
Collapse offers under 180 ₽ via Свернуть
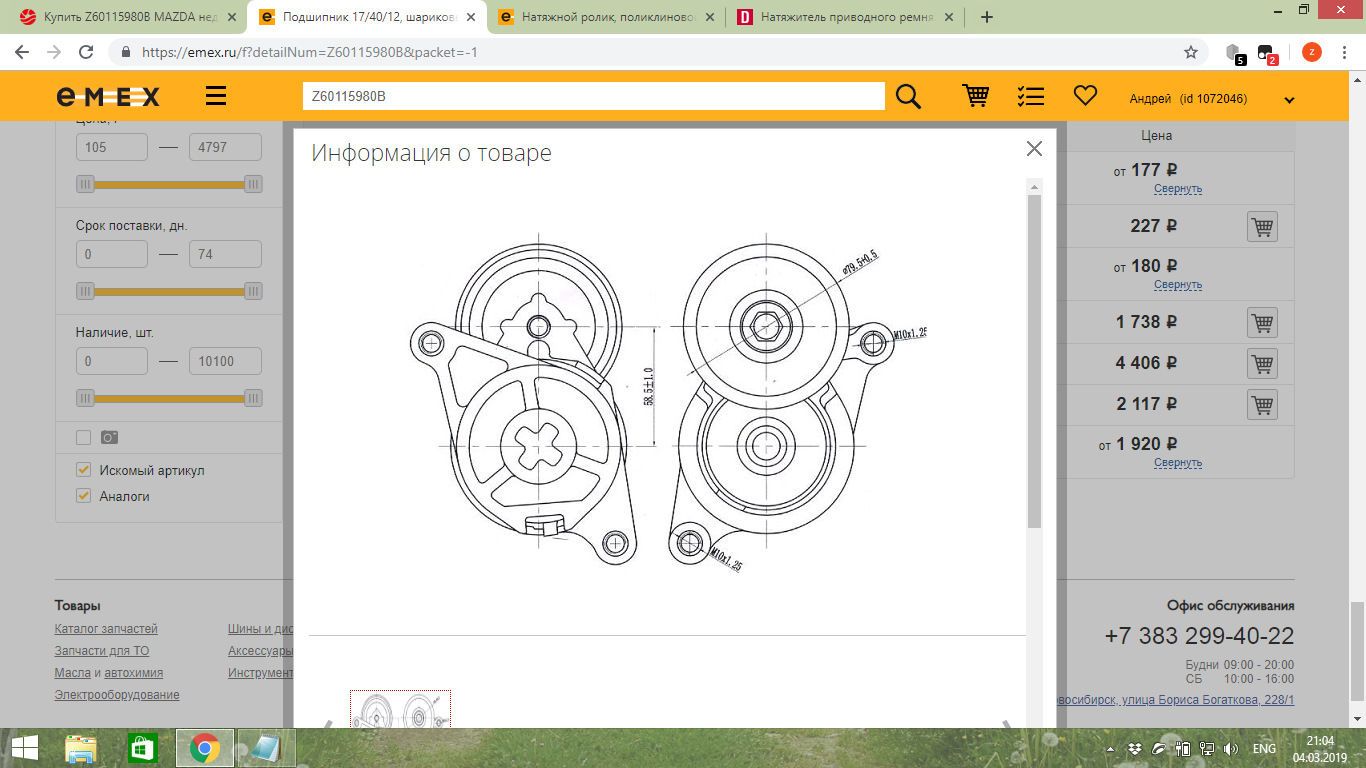[x=1178, y=285]
